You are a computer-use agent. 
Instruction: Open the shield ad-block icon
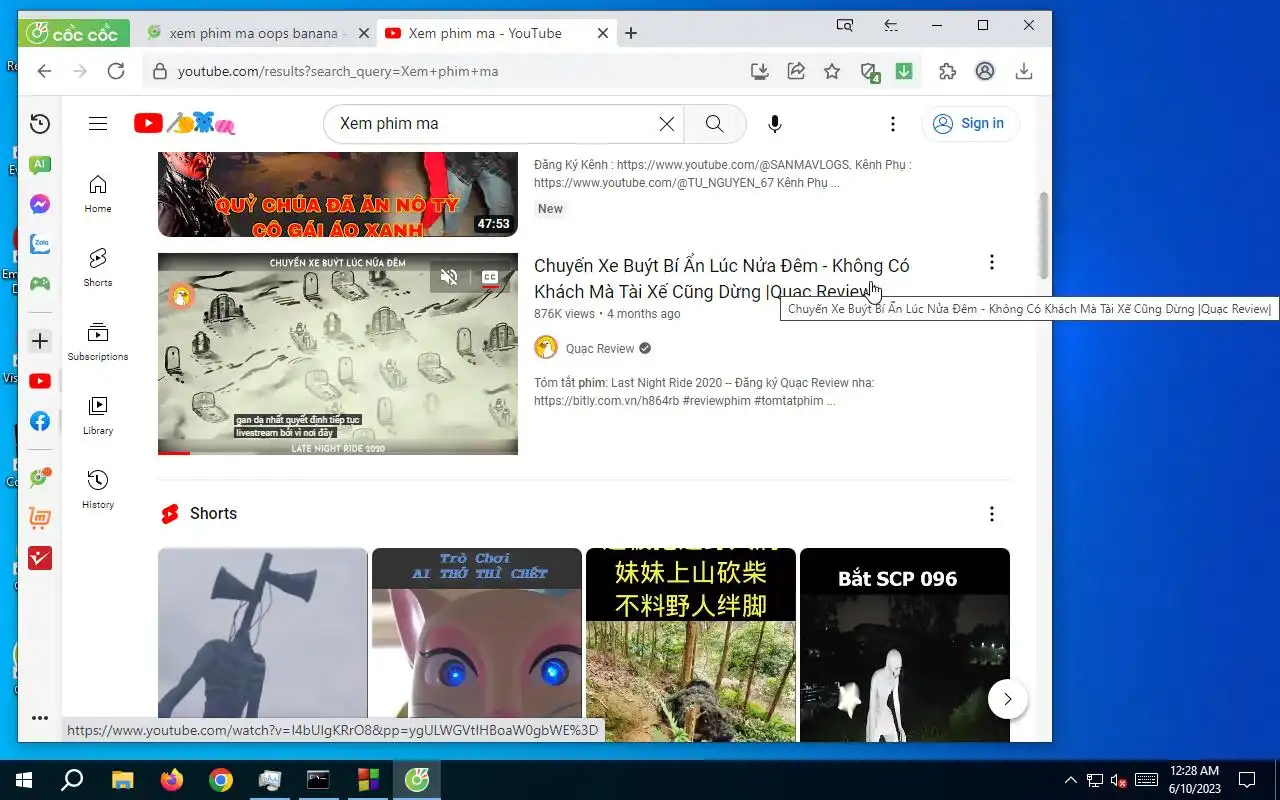point(869,72)
